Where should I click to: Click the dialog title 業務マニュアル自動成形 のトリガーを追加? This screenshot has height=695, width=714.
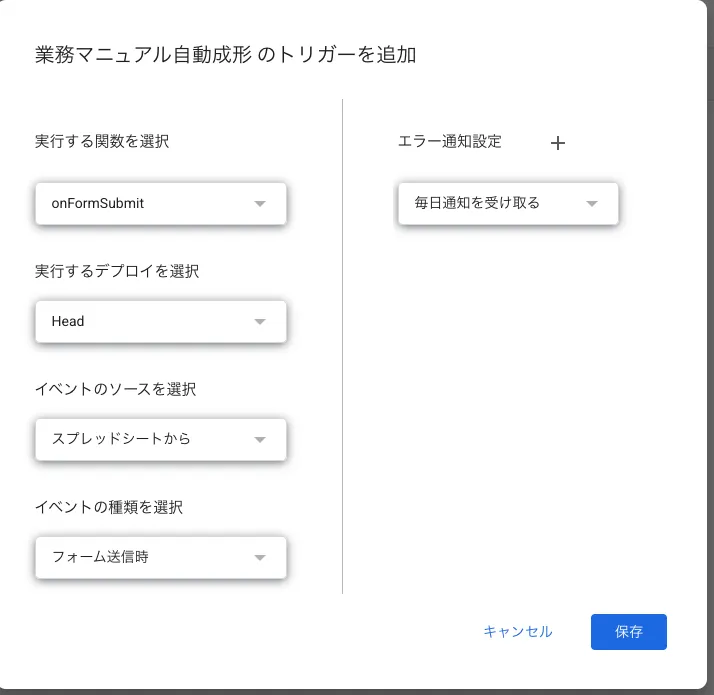click(225, 55)
